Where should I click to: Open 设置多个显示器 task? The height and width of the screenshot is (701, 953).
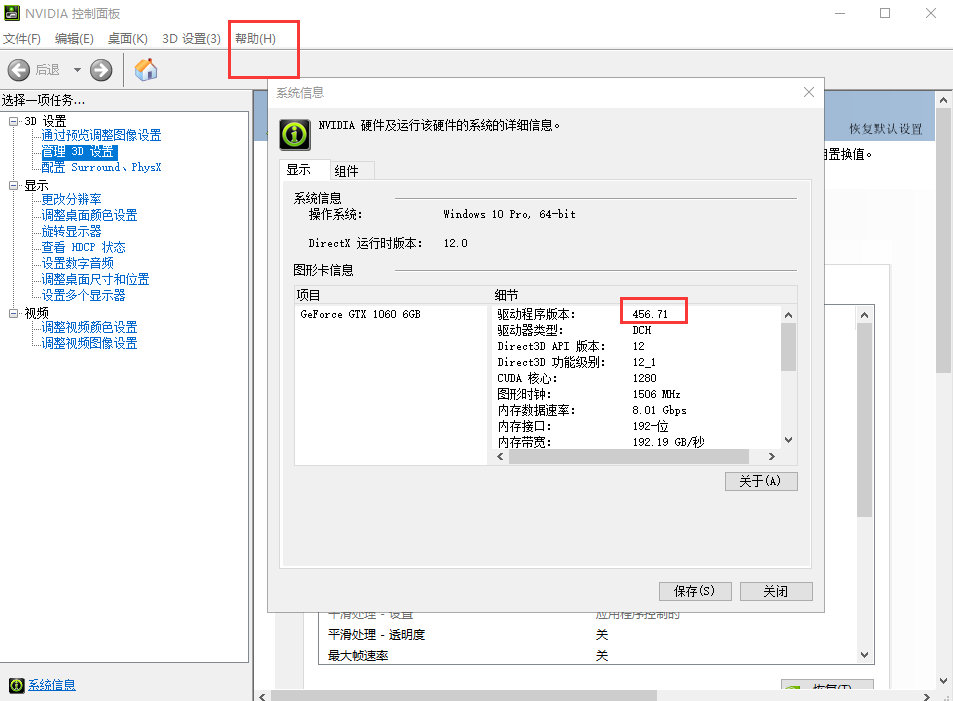tap(83, 295)
